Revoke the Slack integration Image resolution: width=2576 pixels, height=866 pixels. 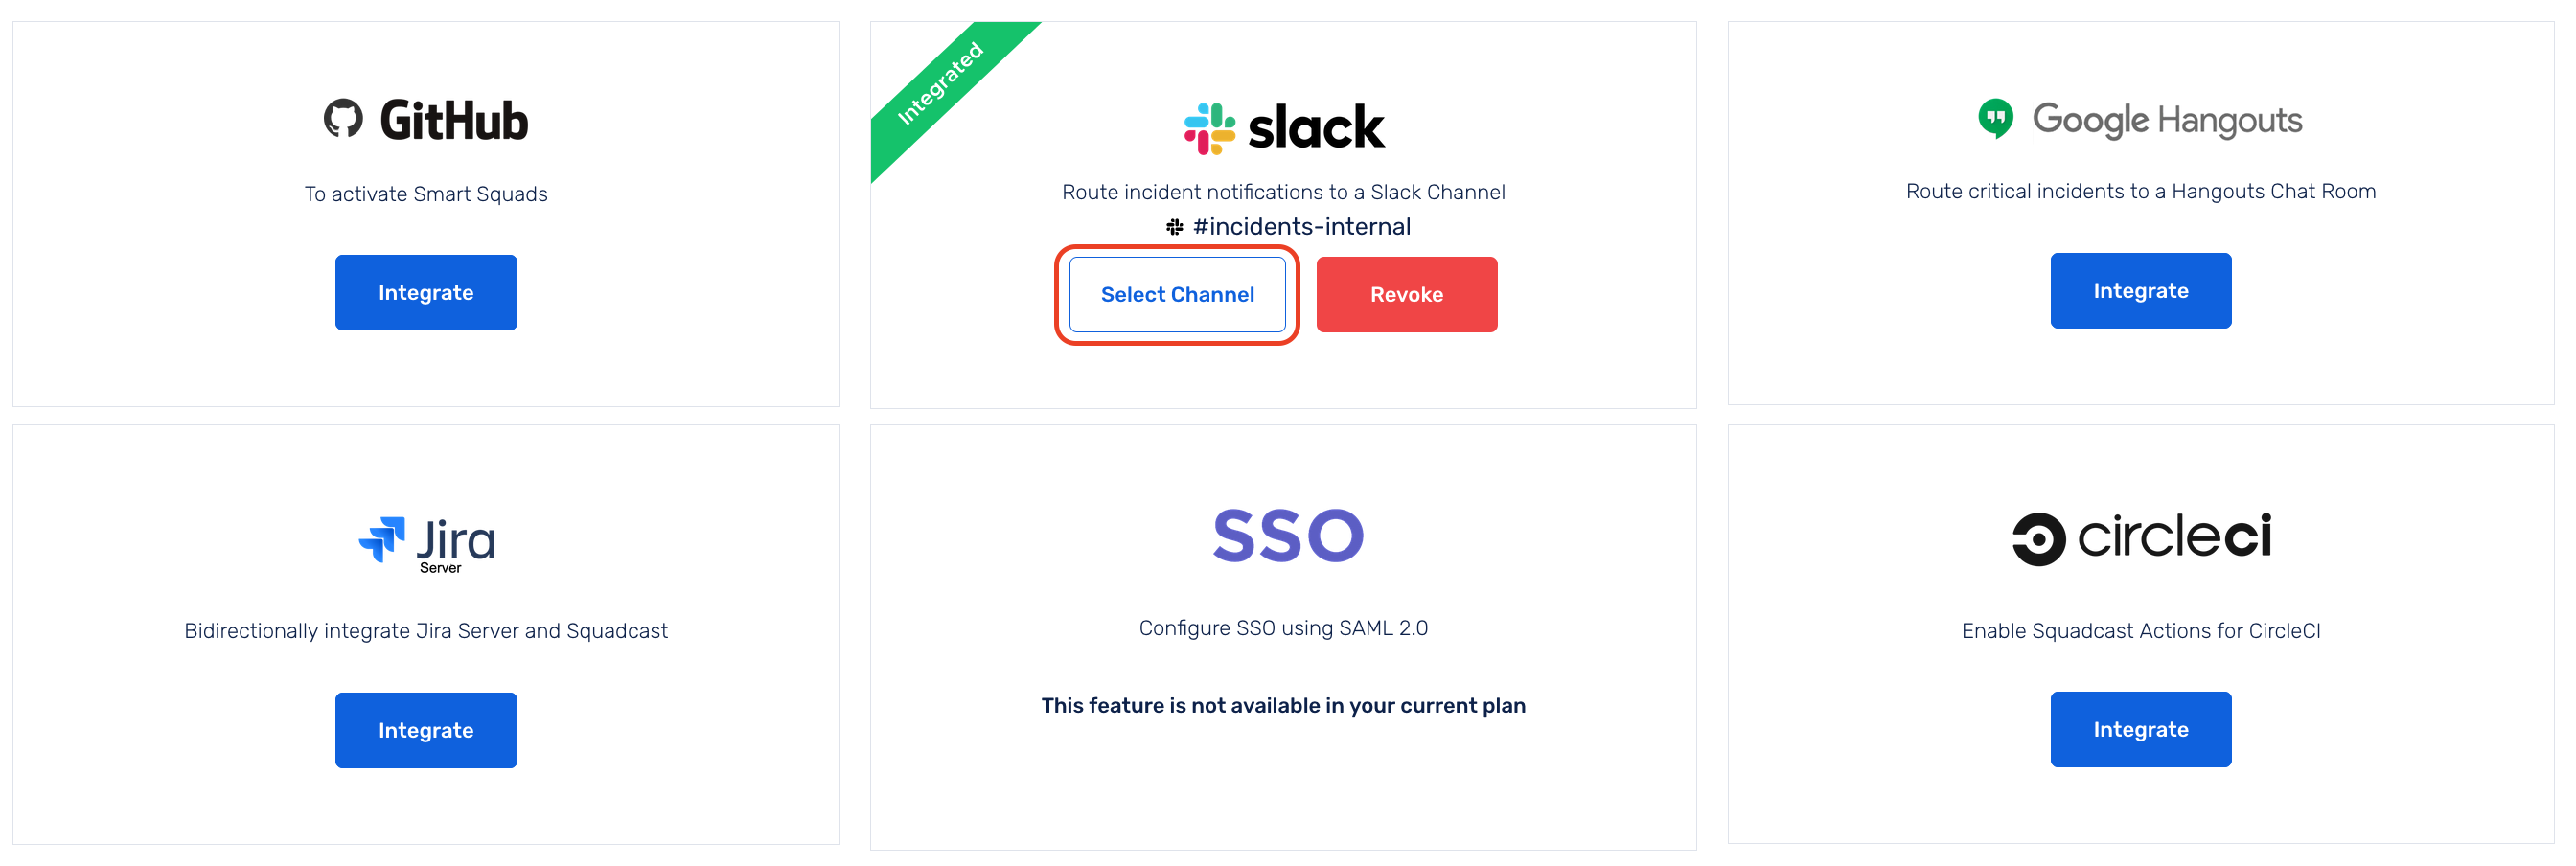1406,294
